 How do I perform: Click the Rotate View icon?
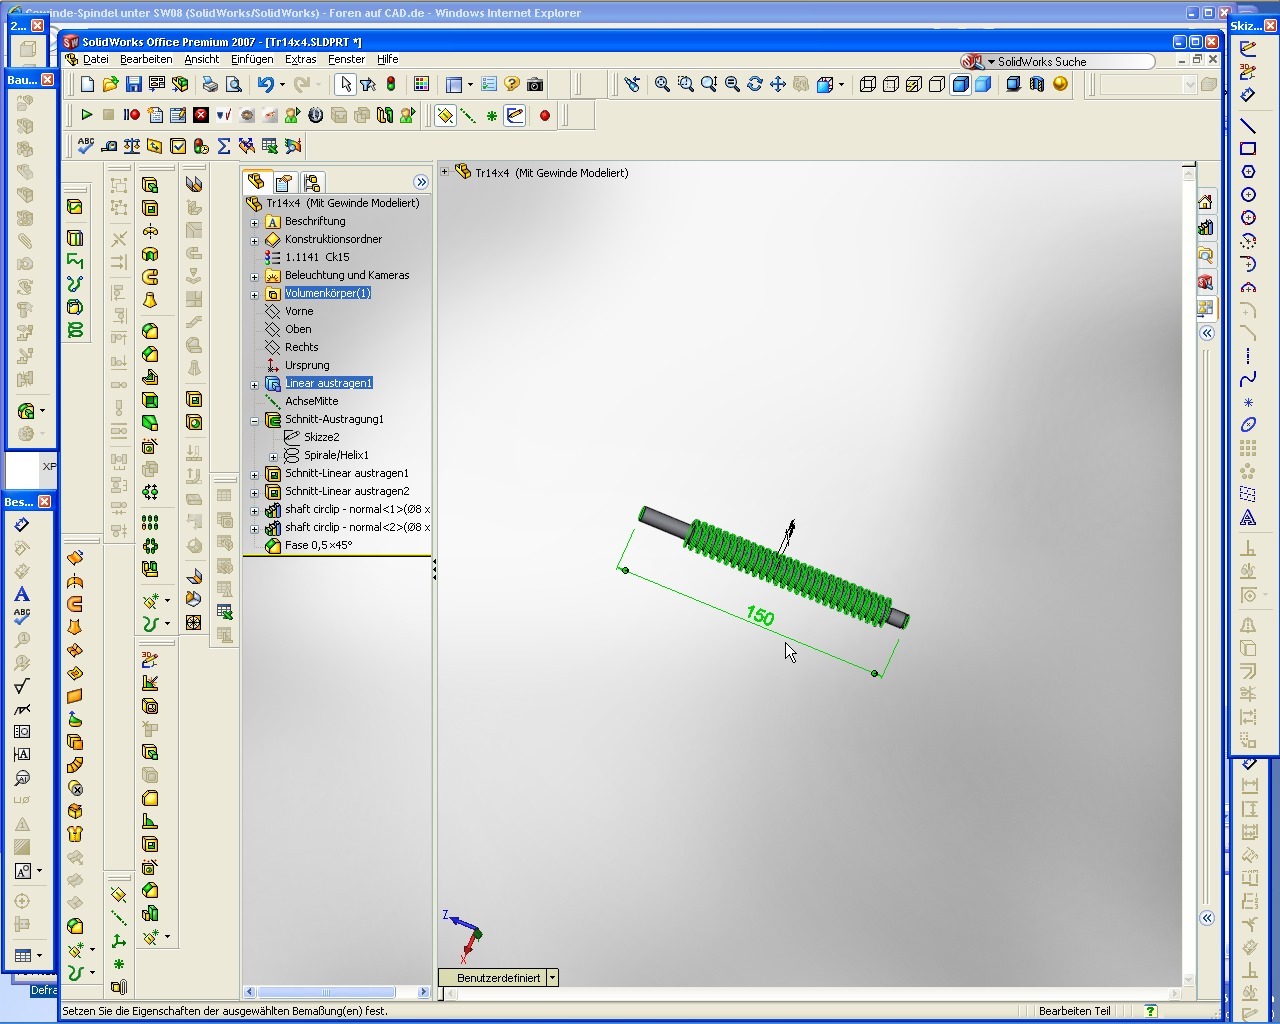pos(755,85)
